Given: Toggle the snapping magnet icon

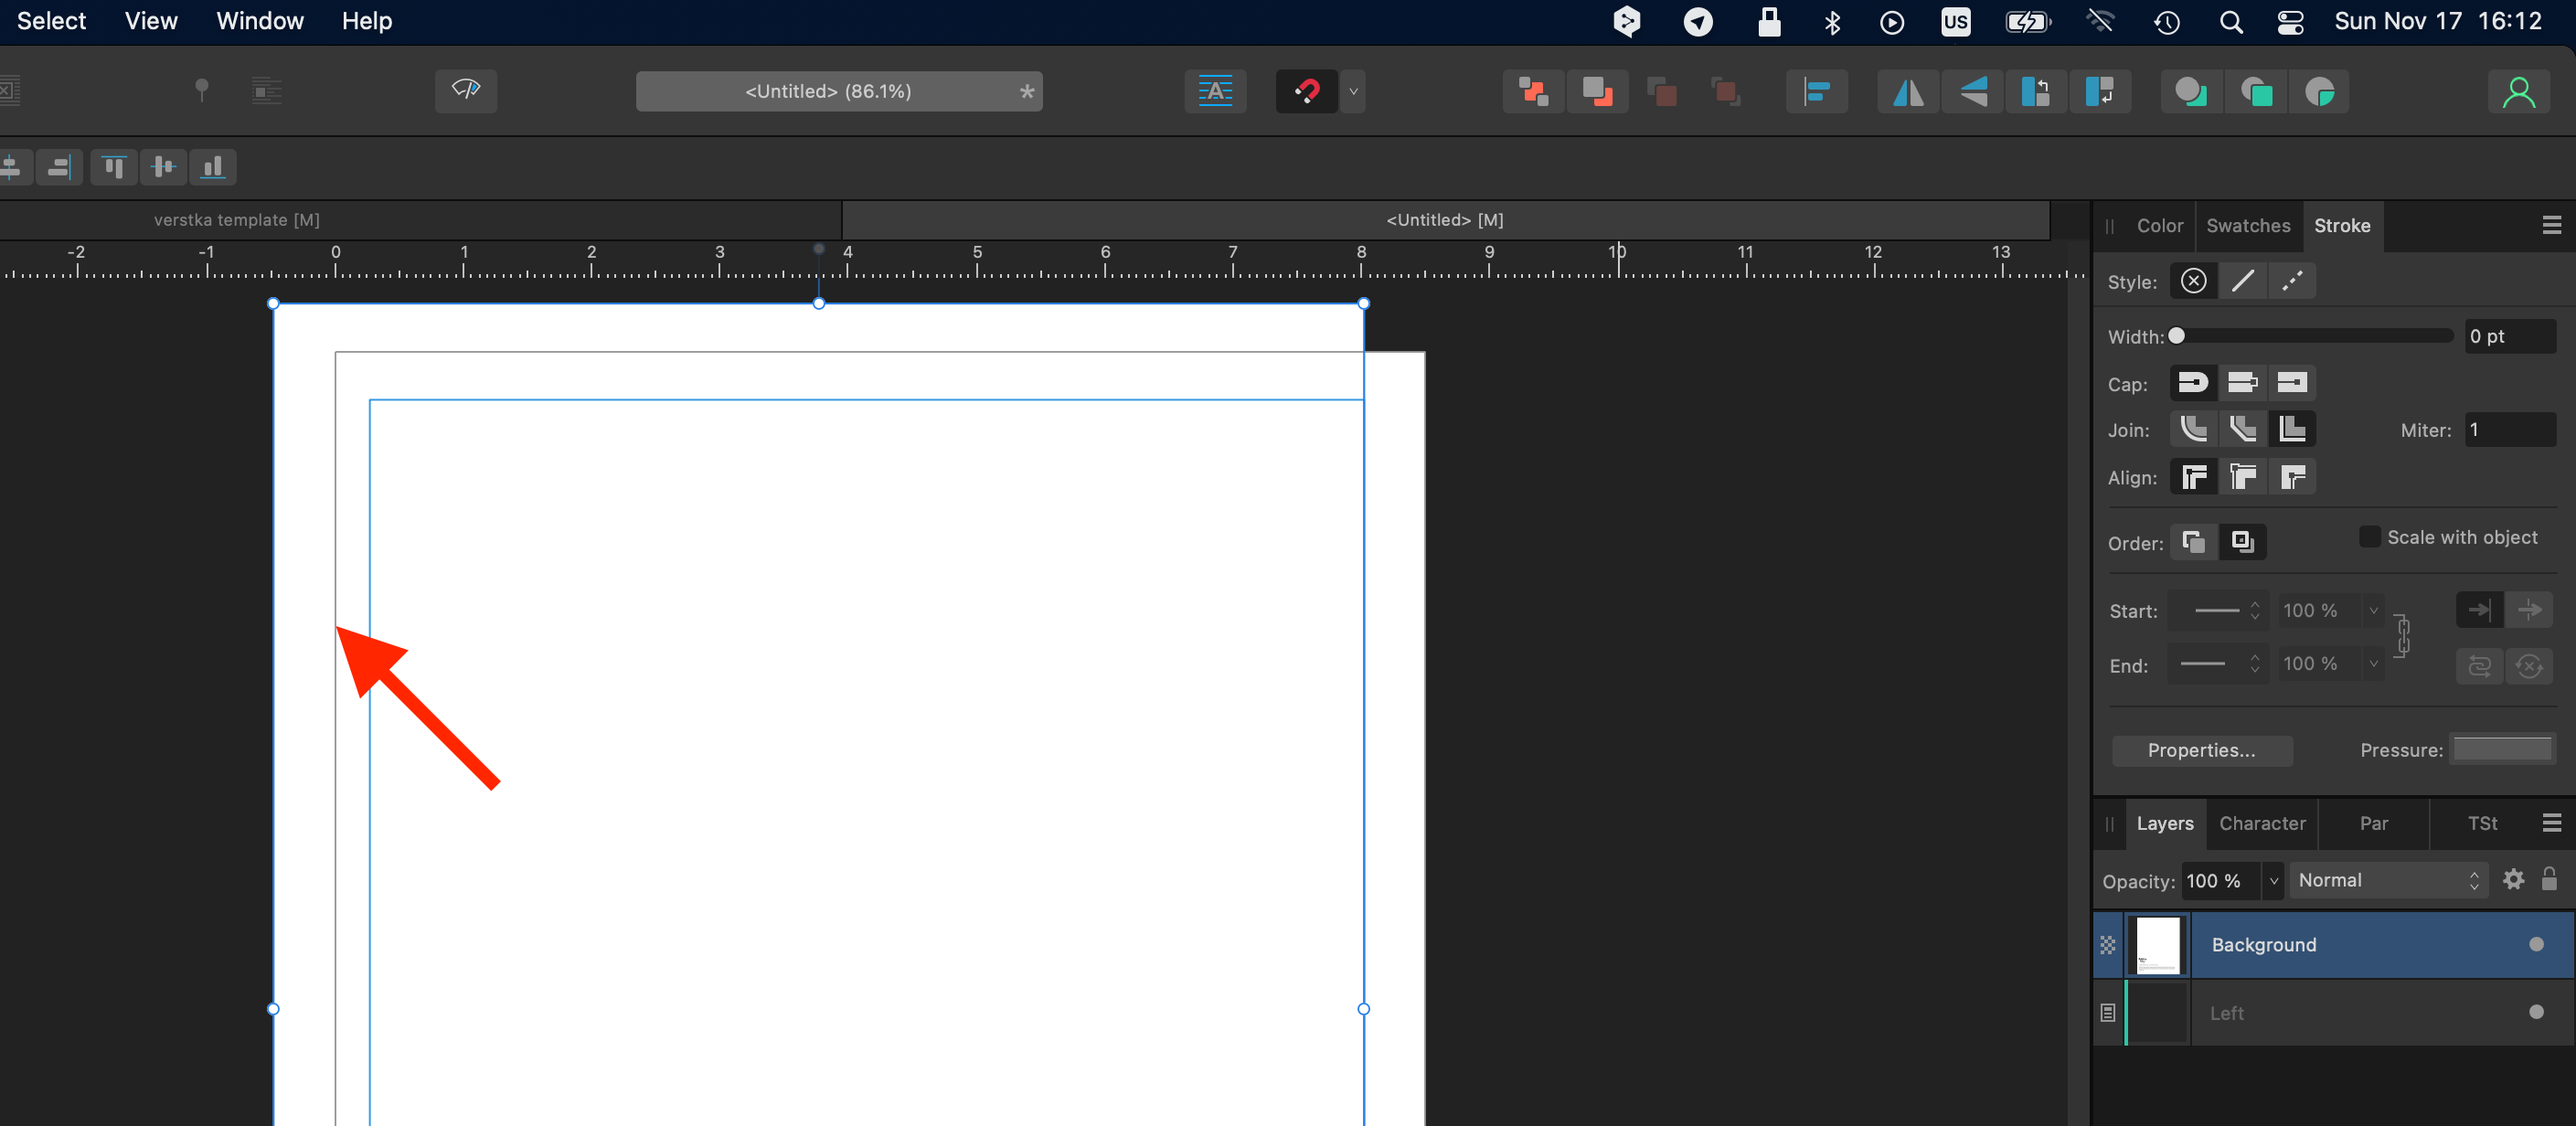Looking at the screenshot, I should click(1306, 91).
